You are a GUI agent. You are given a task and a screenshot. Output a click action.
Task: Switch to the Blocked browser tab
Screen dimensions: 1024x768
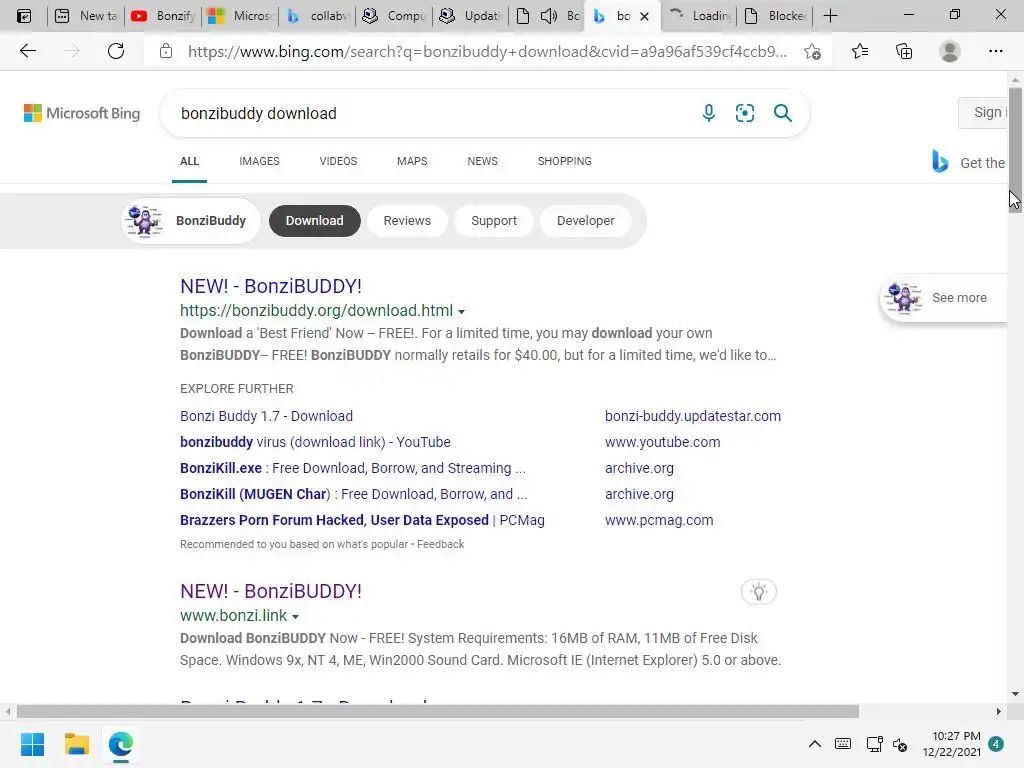click(x=775, y=16)
